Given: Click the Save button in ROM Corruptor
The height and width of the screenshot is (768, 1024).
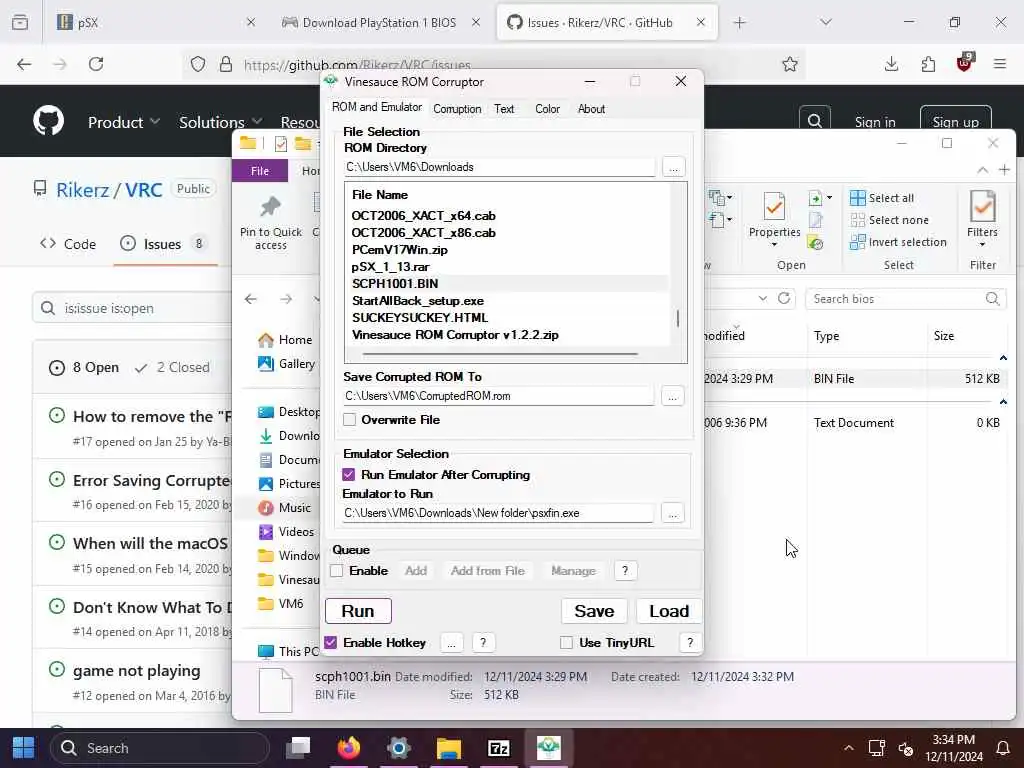Looking at the screenshot, I should [594, 611].
